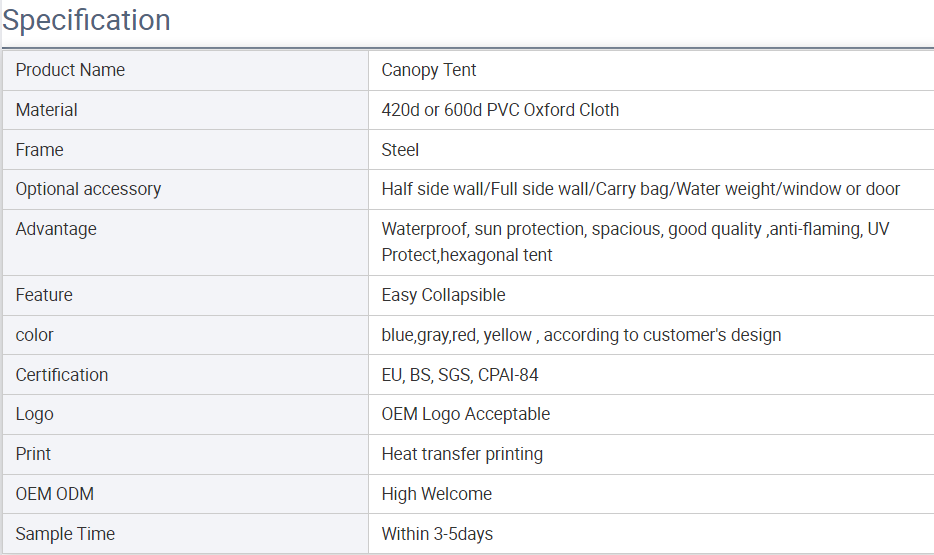
Task: Select the Frame label cell
Action: (x=186, y=149)
